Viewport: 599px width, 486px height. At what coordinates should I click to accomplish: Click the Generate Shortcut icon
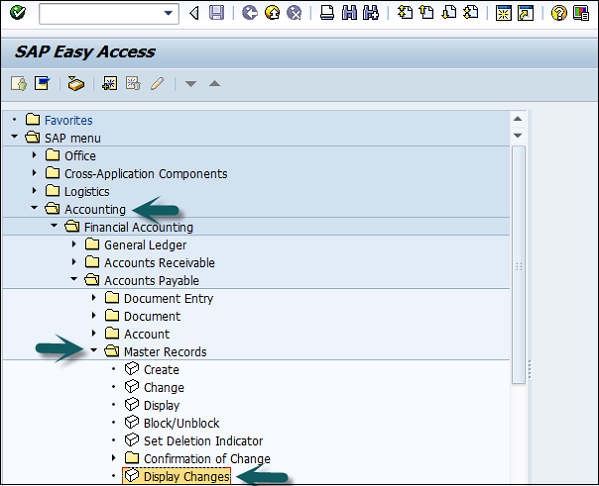tap(526, 13)
